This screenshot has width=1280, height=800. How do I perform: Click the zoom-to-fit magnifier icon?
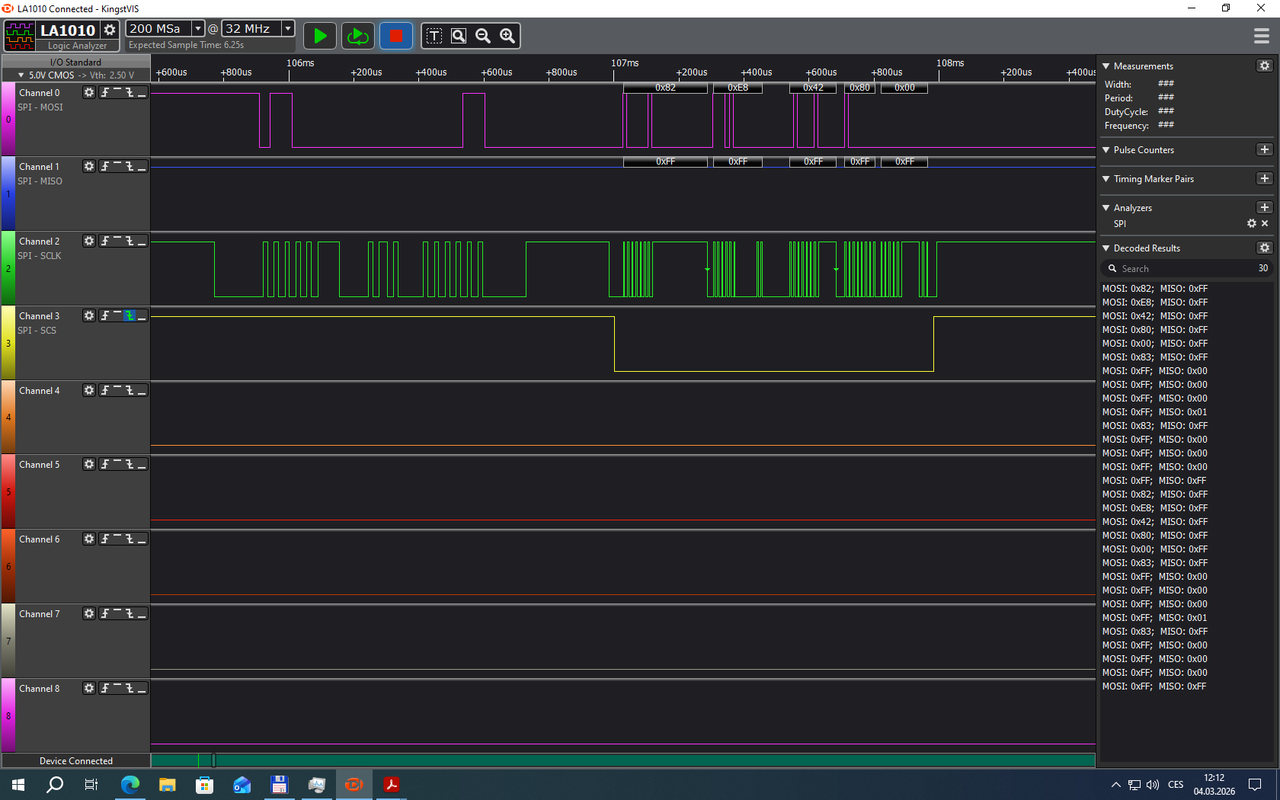[x=458, y=36]
